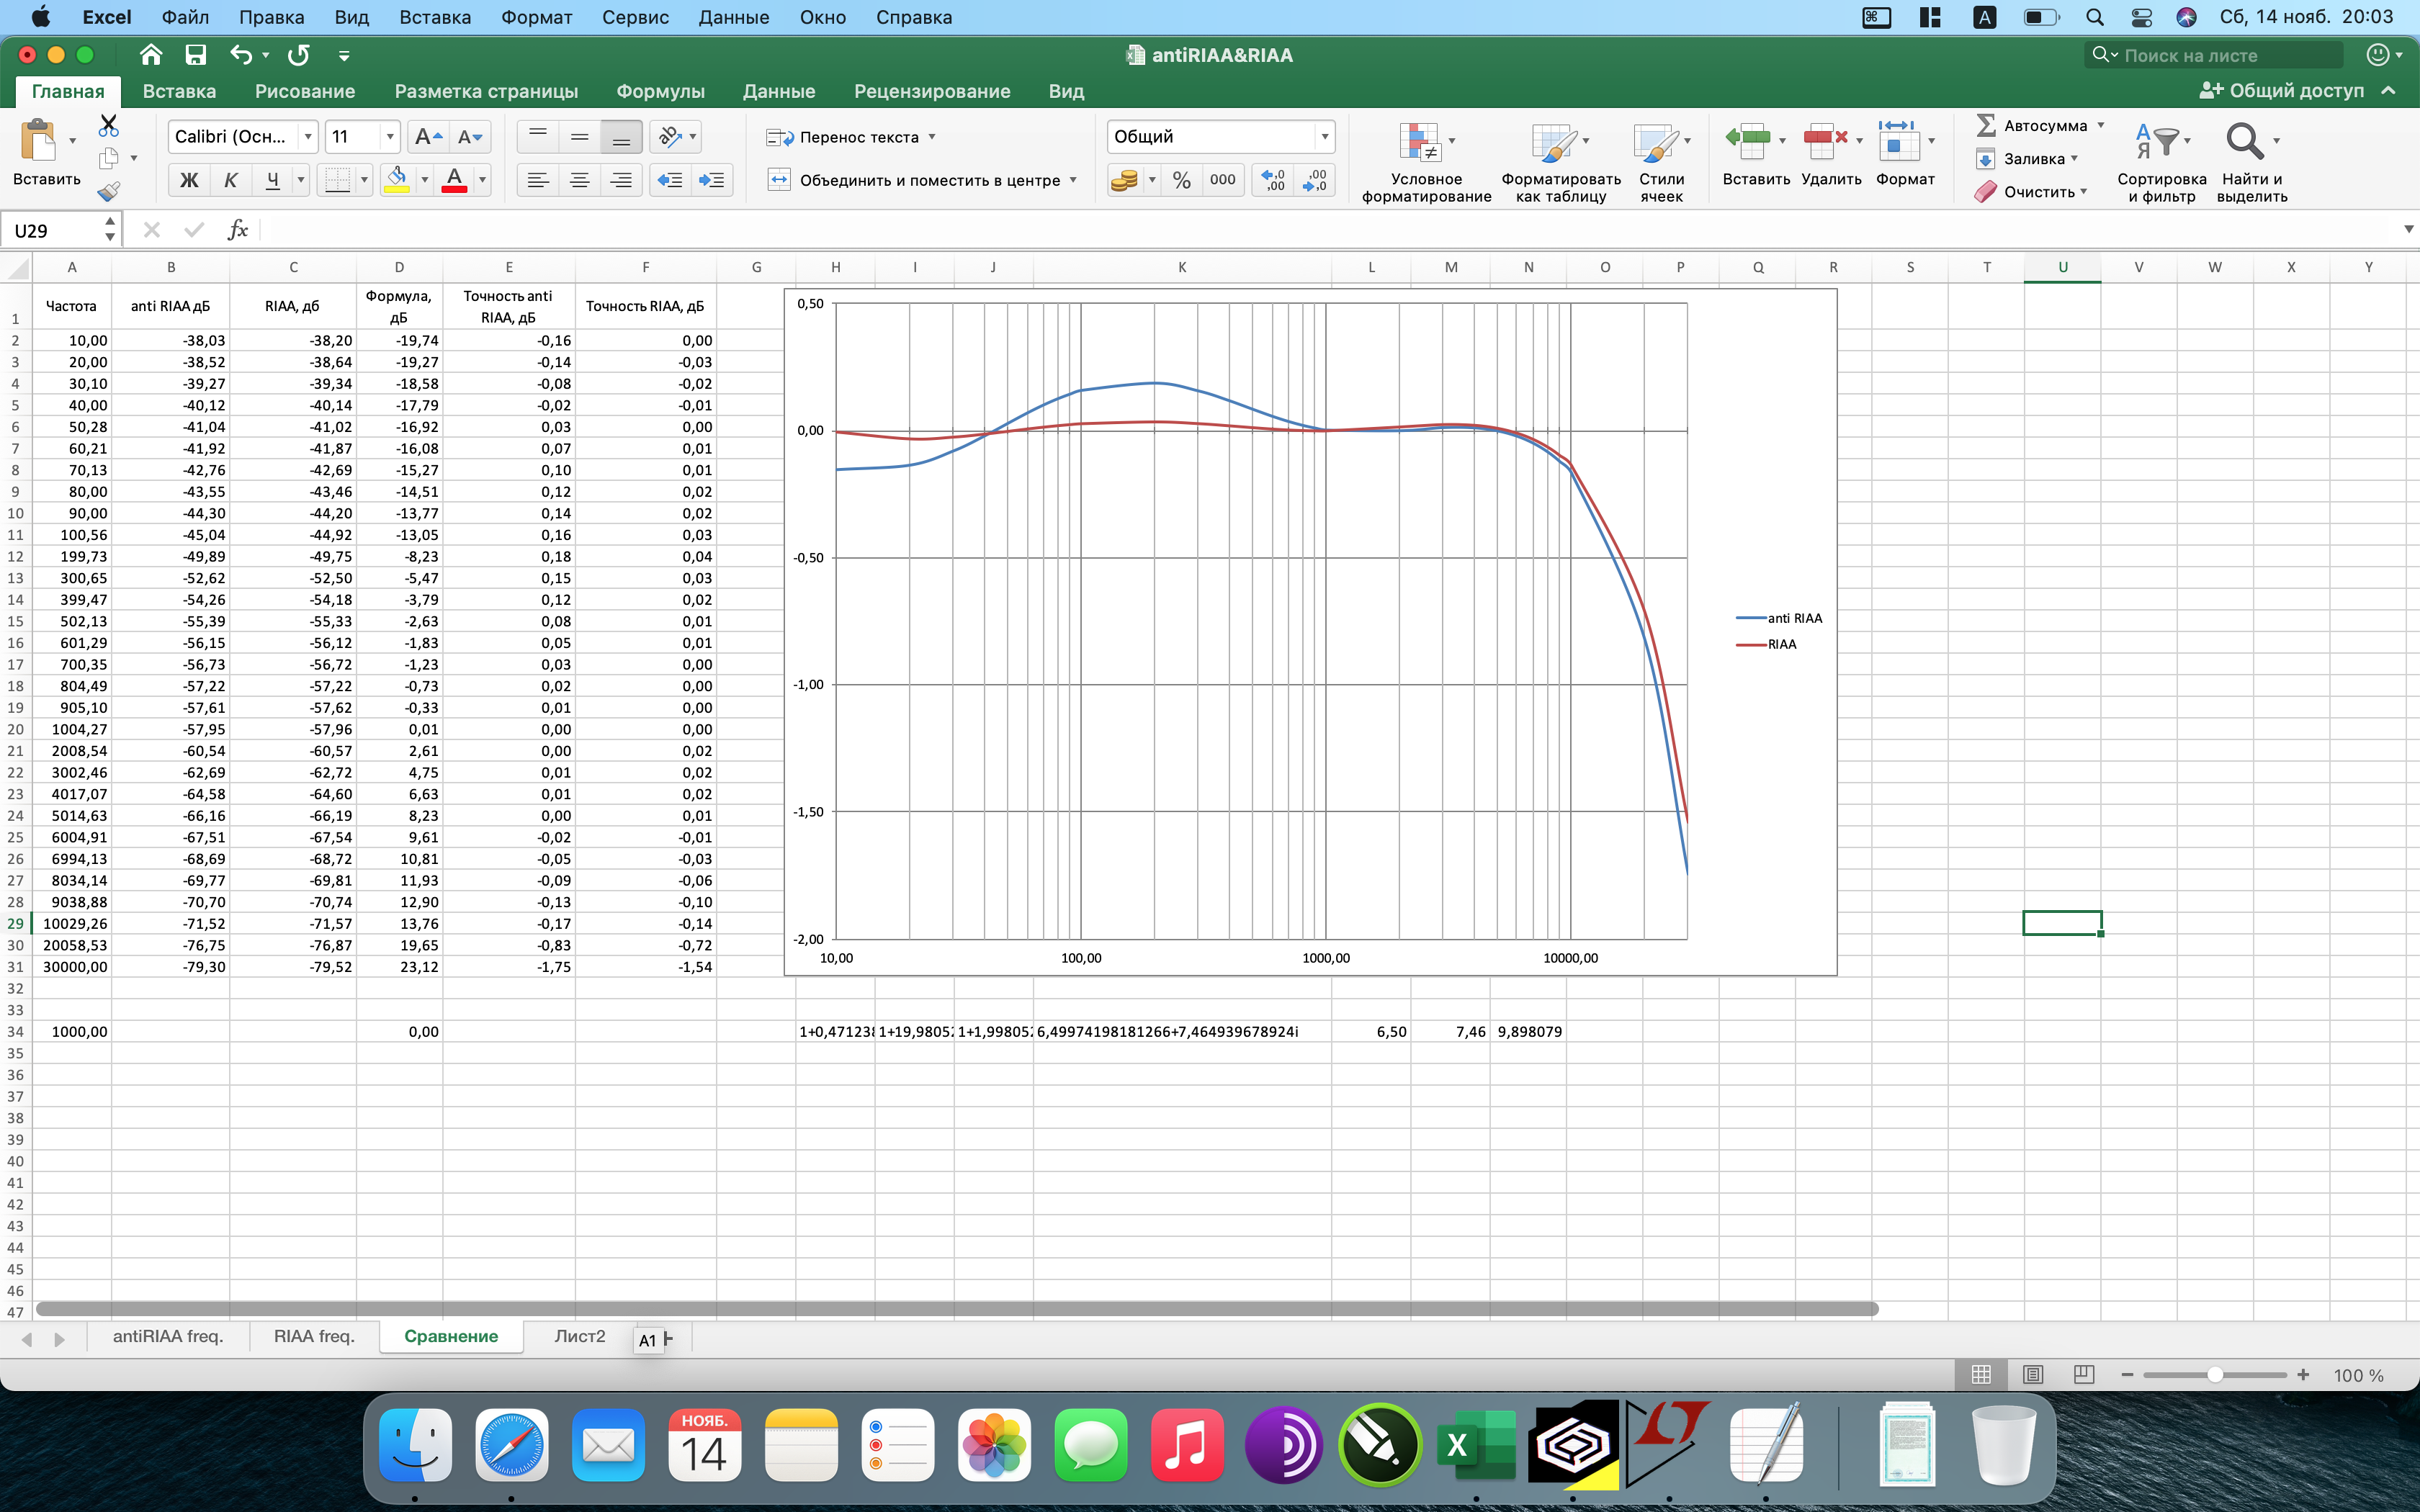Click the center text alignment icon

tap(579, 180)
